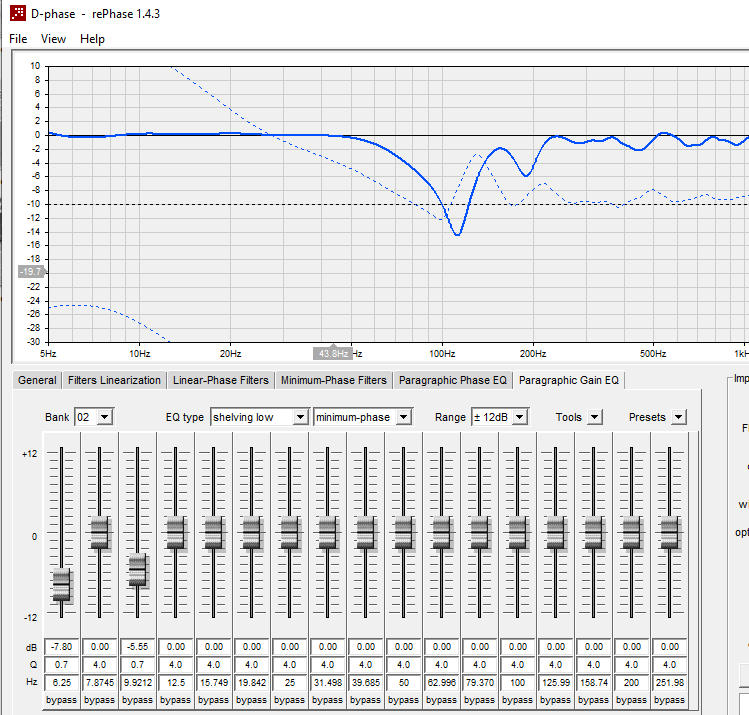The width and height of the screenshot is (749, 715).
Task: Open the Presets dropdown arrow
Action: pos(678,417)
